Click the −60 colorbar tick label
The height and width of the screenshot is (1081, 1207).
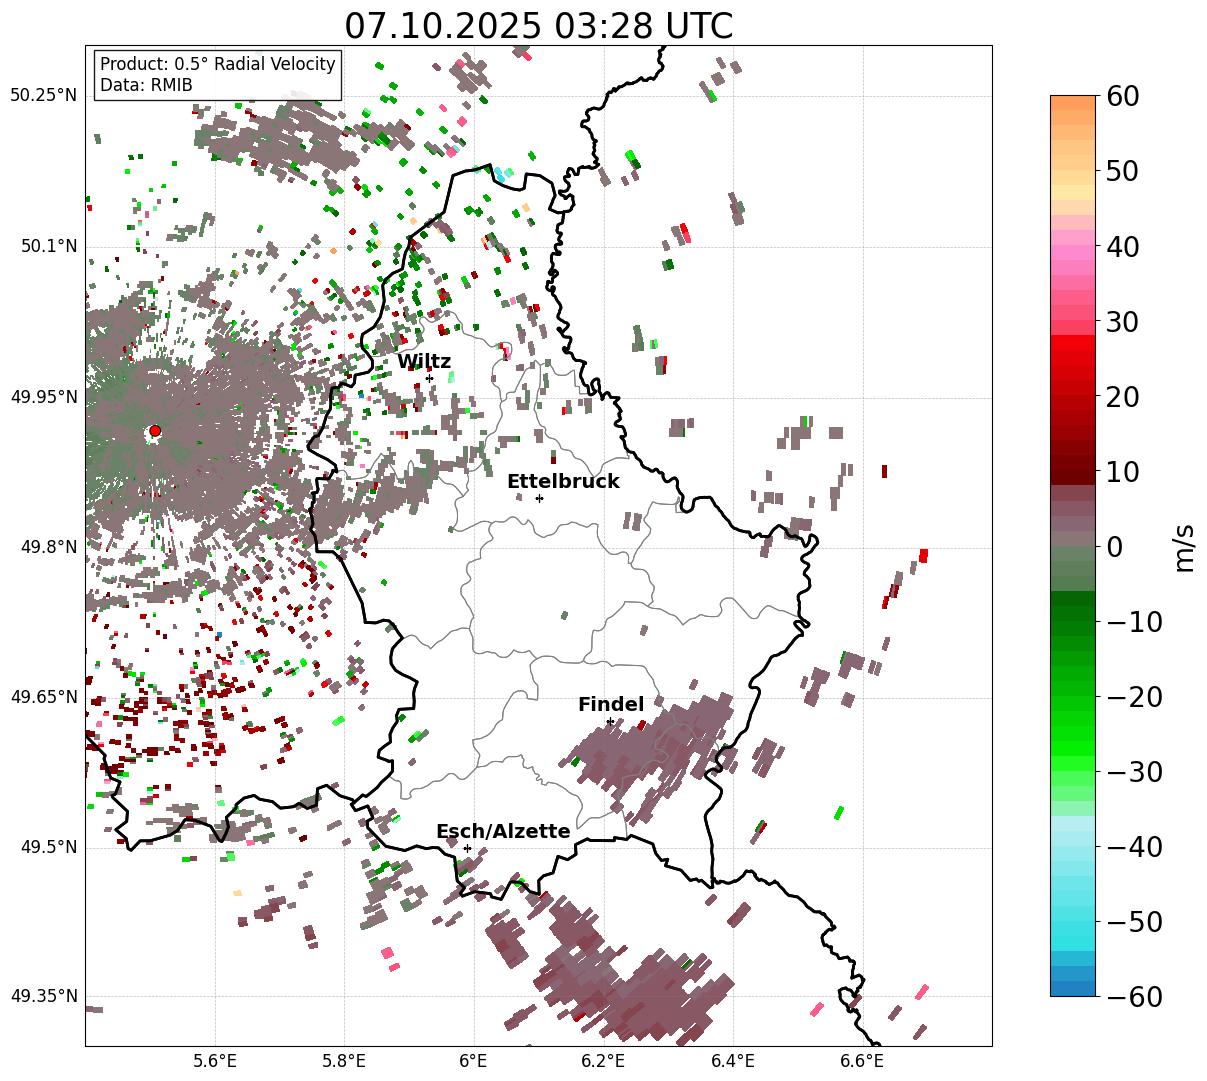pyautogui.click(x=1135, y=997)
